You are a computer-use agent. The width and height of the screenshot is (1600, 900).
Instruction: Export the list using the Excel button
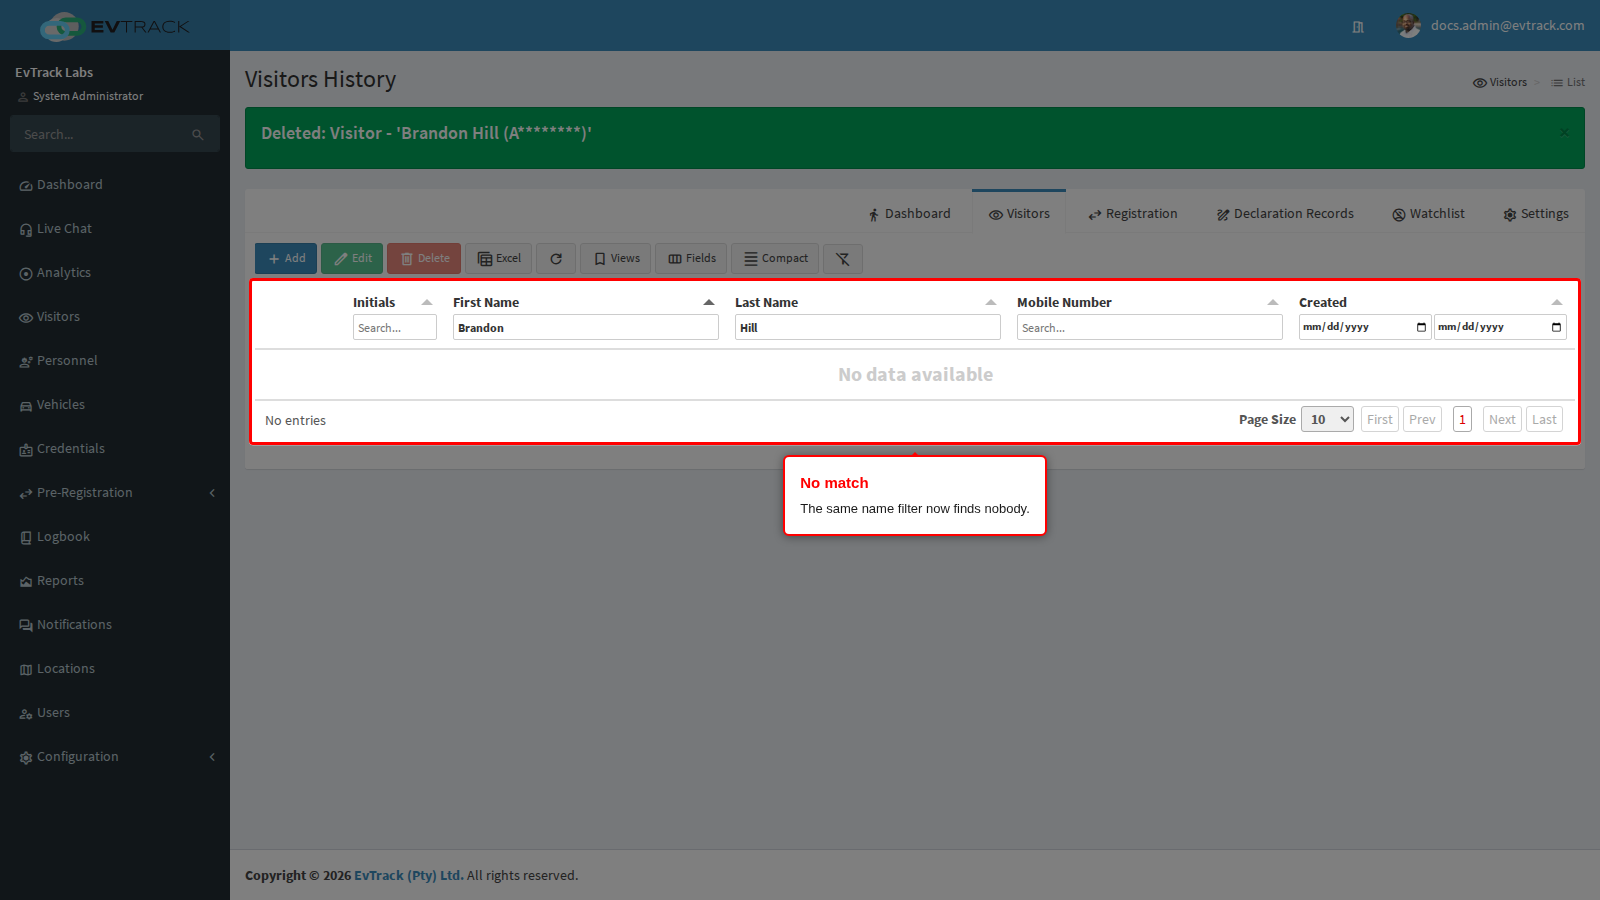pos(499,259)
